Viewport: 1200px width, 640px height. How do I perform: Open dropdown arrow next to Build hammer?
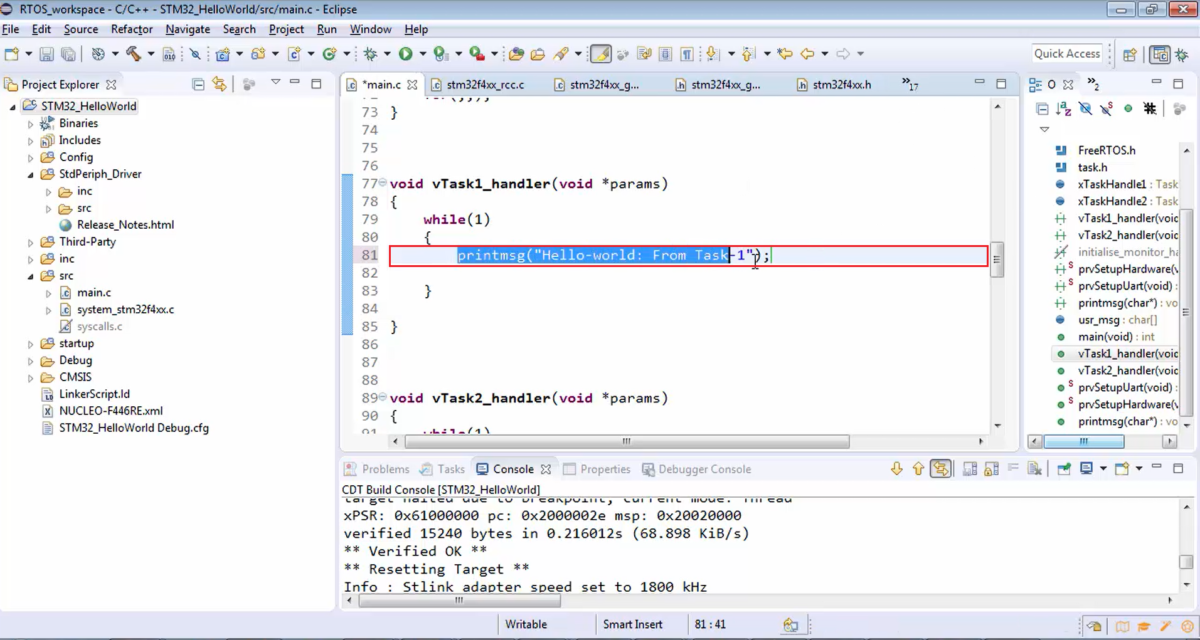[x=150, y=54]
